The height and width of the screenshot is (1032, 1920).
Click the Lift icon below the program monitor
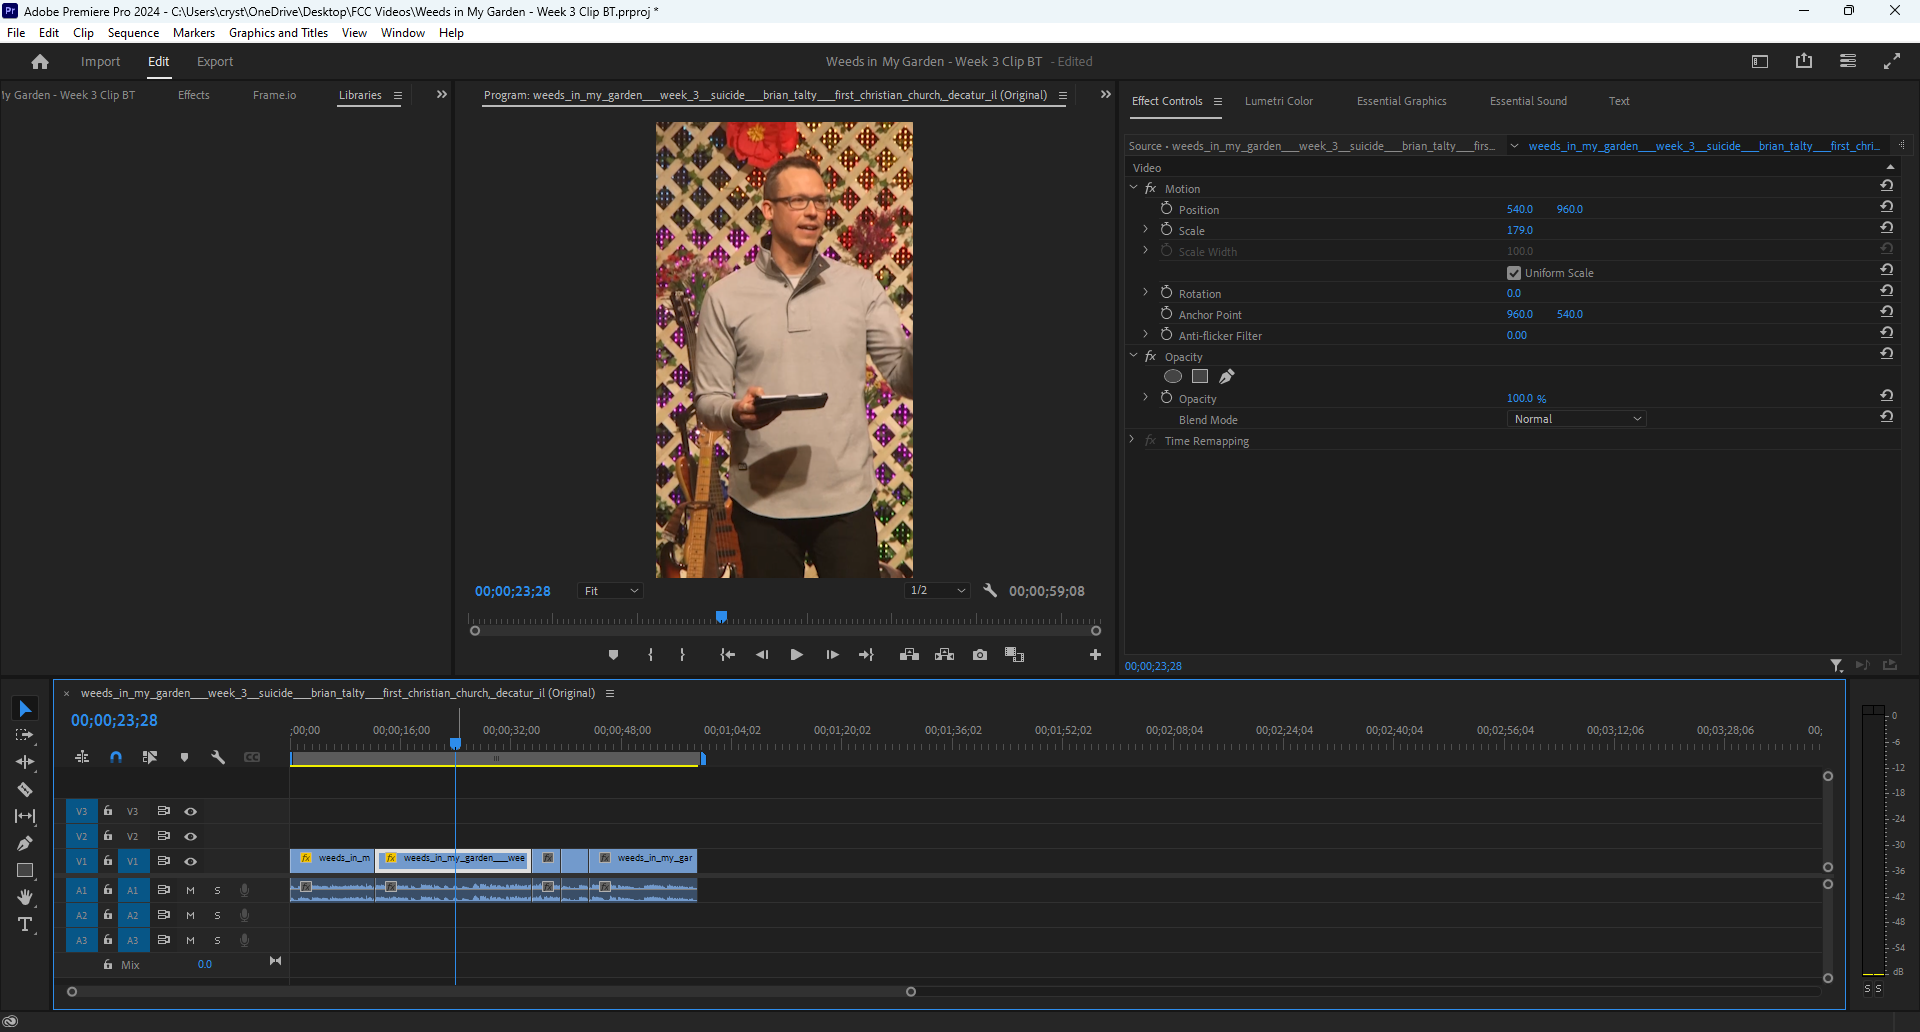click(908, 654)
